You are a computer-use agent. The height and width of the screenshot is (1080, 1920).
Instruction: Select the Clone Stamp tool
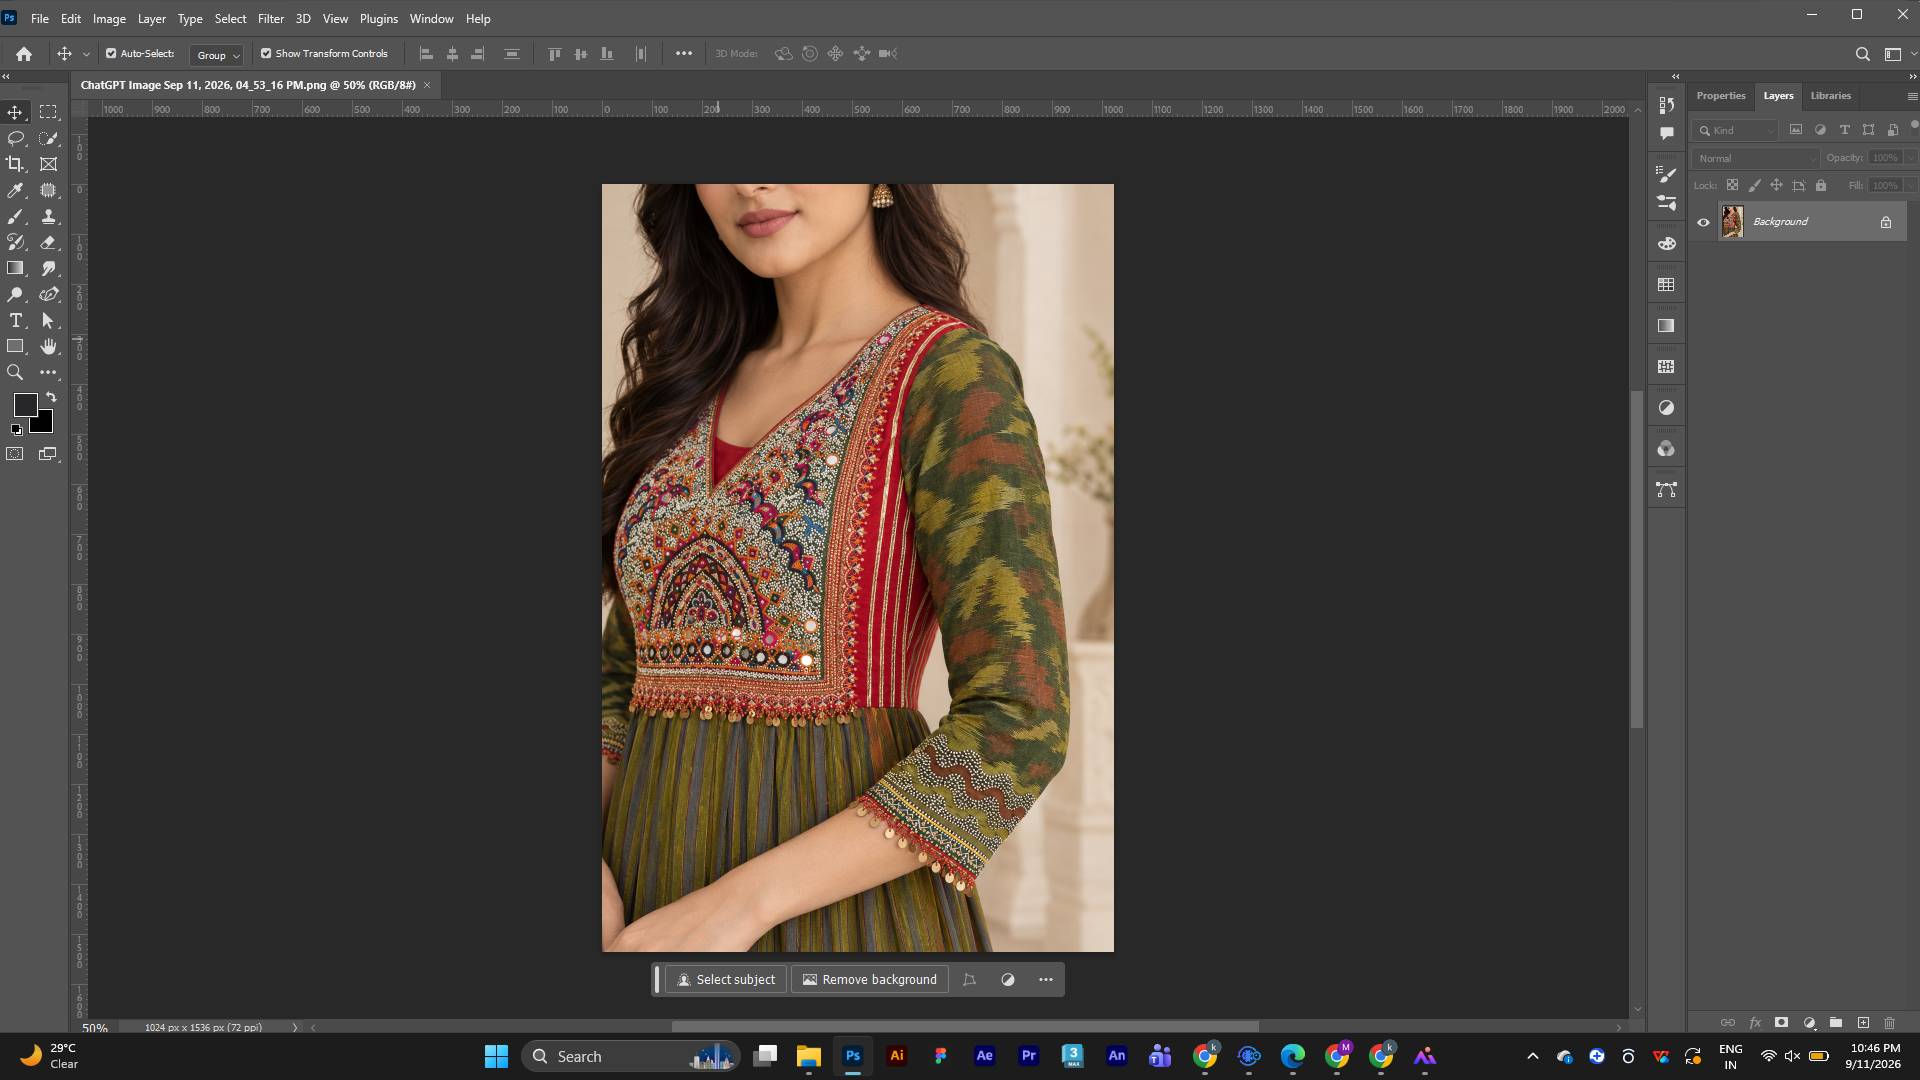[x=48, y=216]
